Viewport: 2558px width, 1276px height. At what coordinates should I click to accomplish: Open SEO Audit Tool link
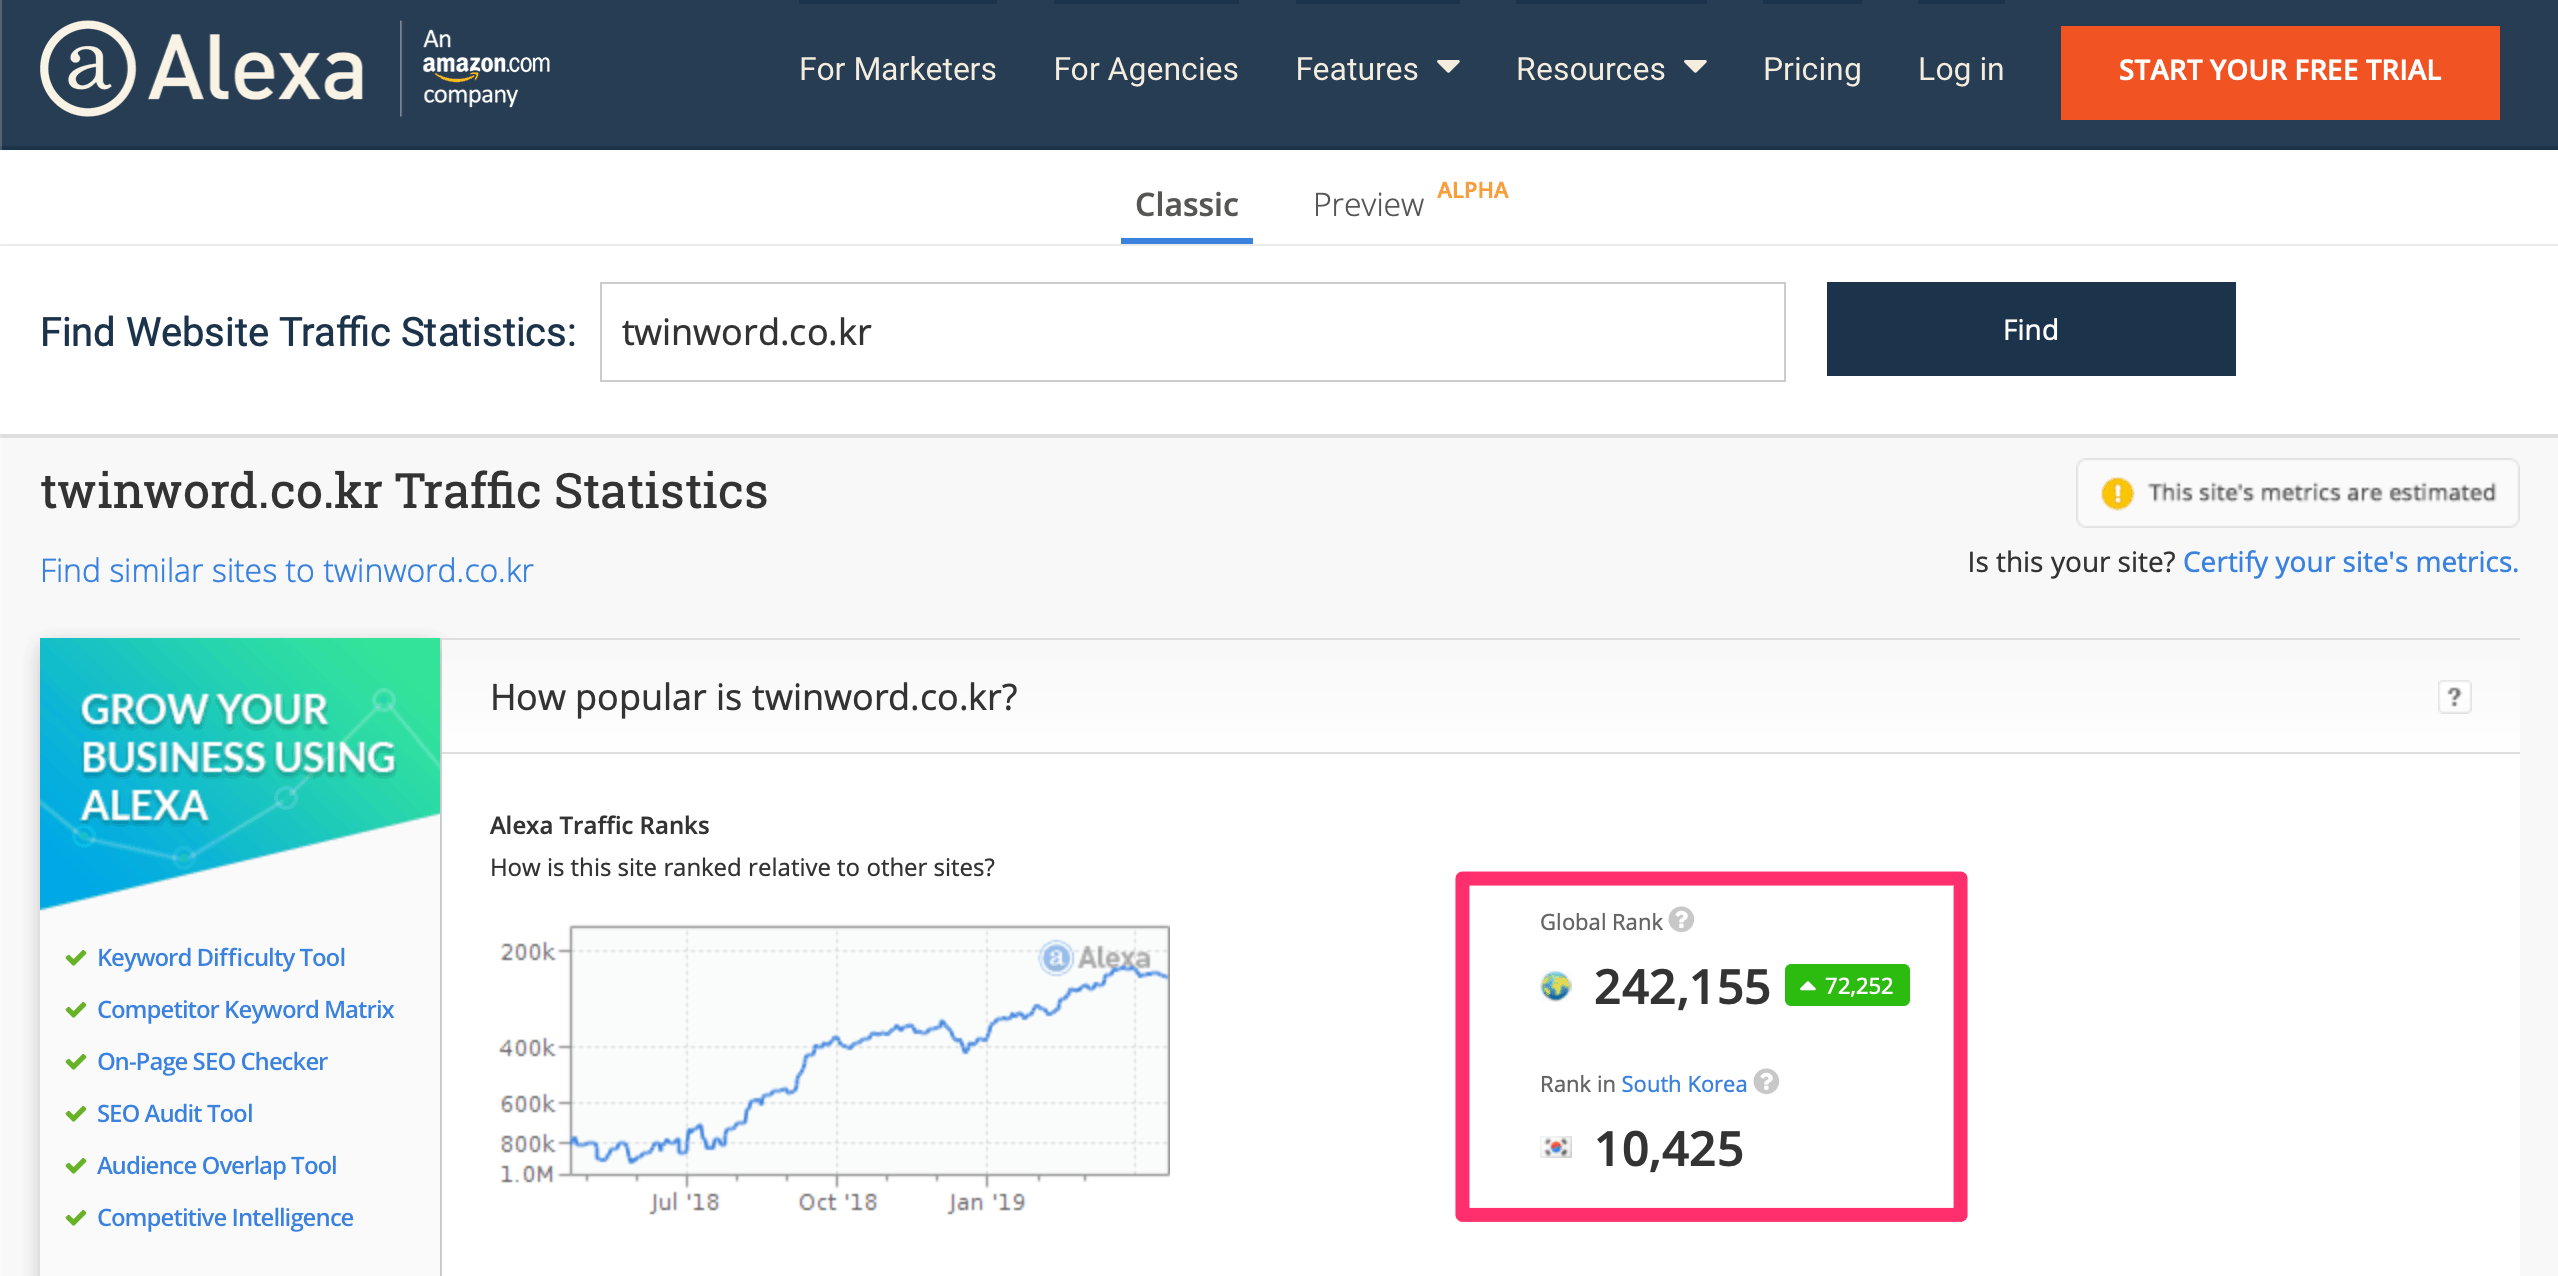174,1113
